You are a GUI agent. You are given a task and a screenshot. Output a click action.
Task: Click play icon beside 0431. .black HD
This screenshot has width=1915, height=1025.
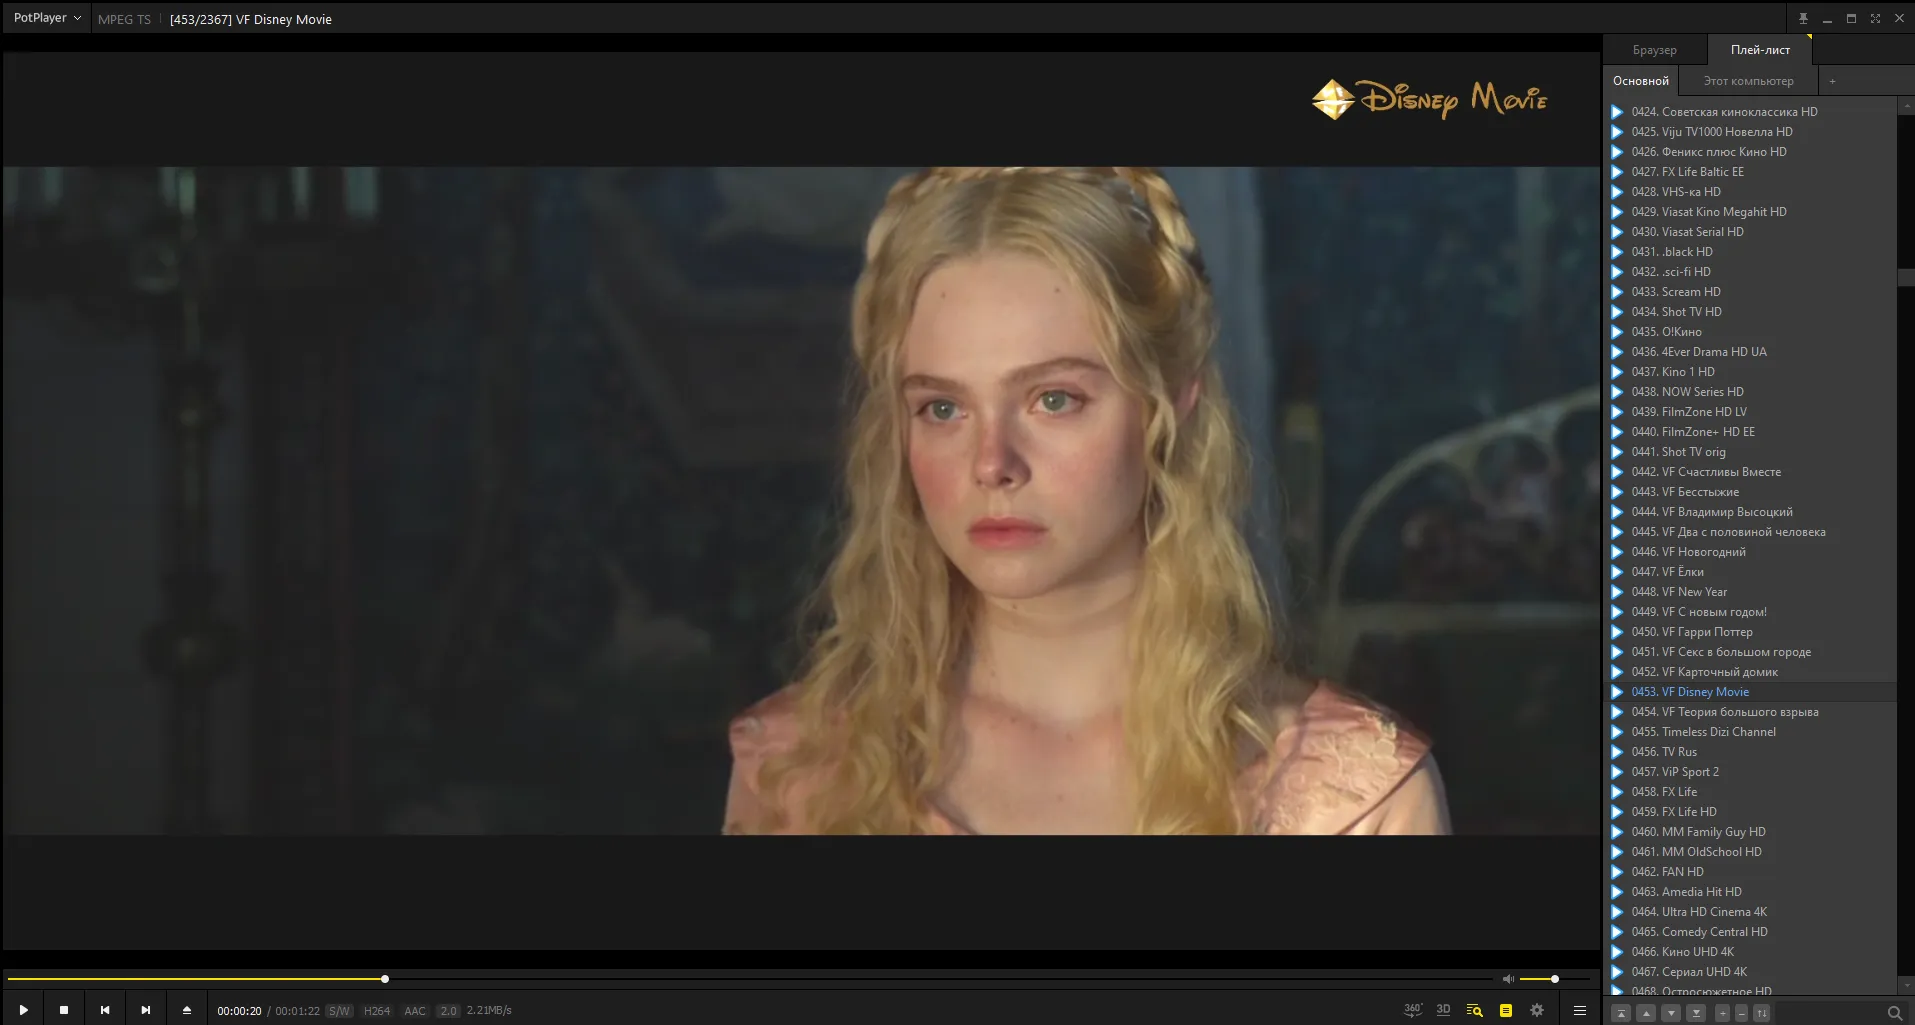(x=1617, y=252)
